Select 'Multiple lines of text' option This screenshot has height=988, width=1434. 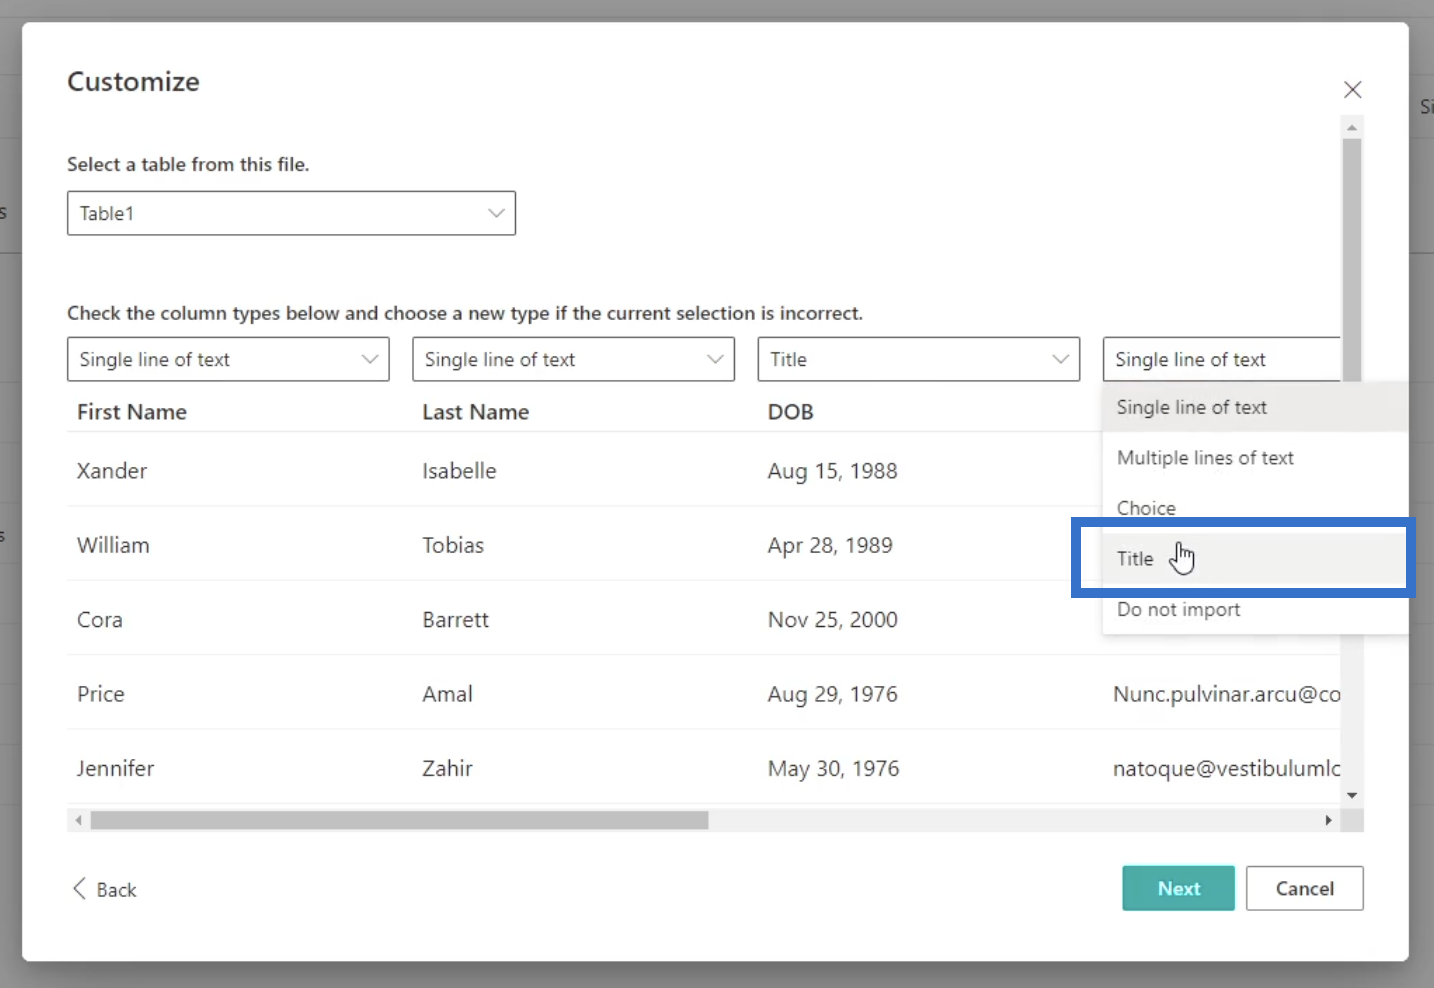(x=1205, y=458)
